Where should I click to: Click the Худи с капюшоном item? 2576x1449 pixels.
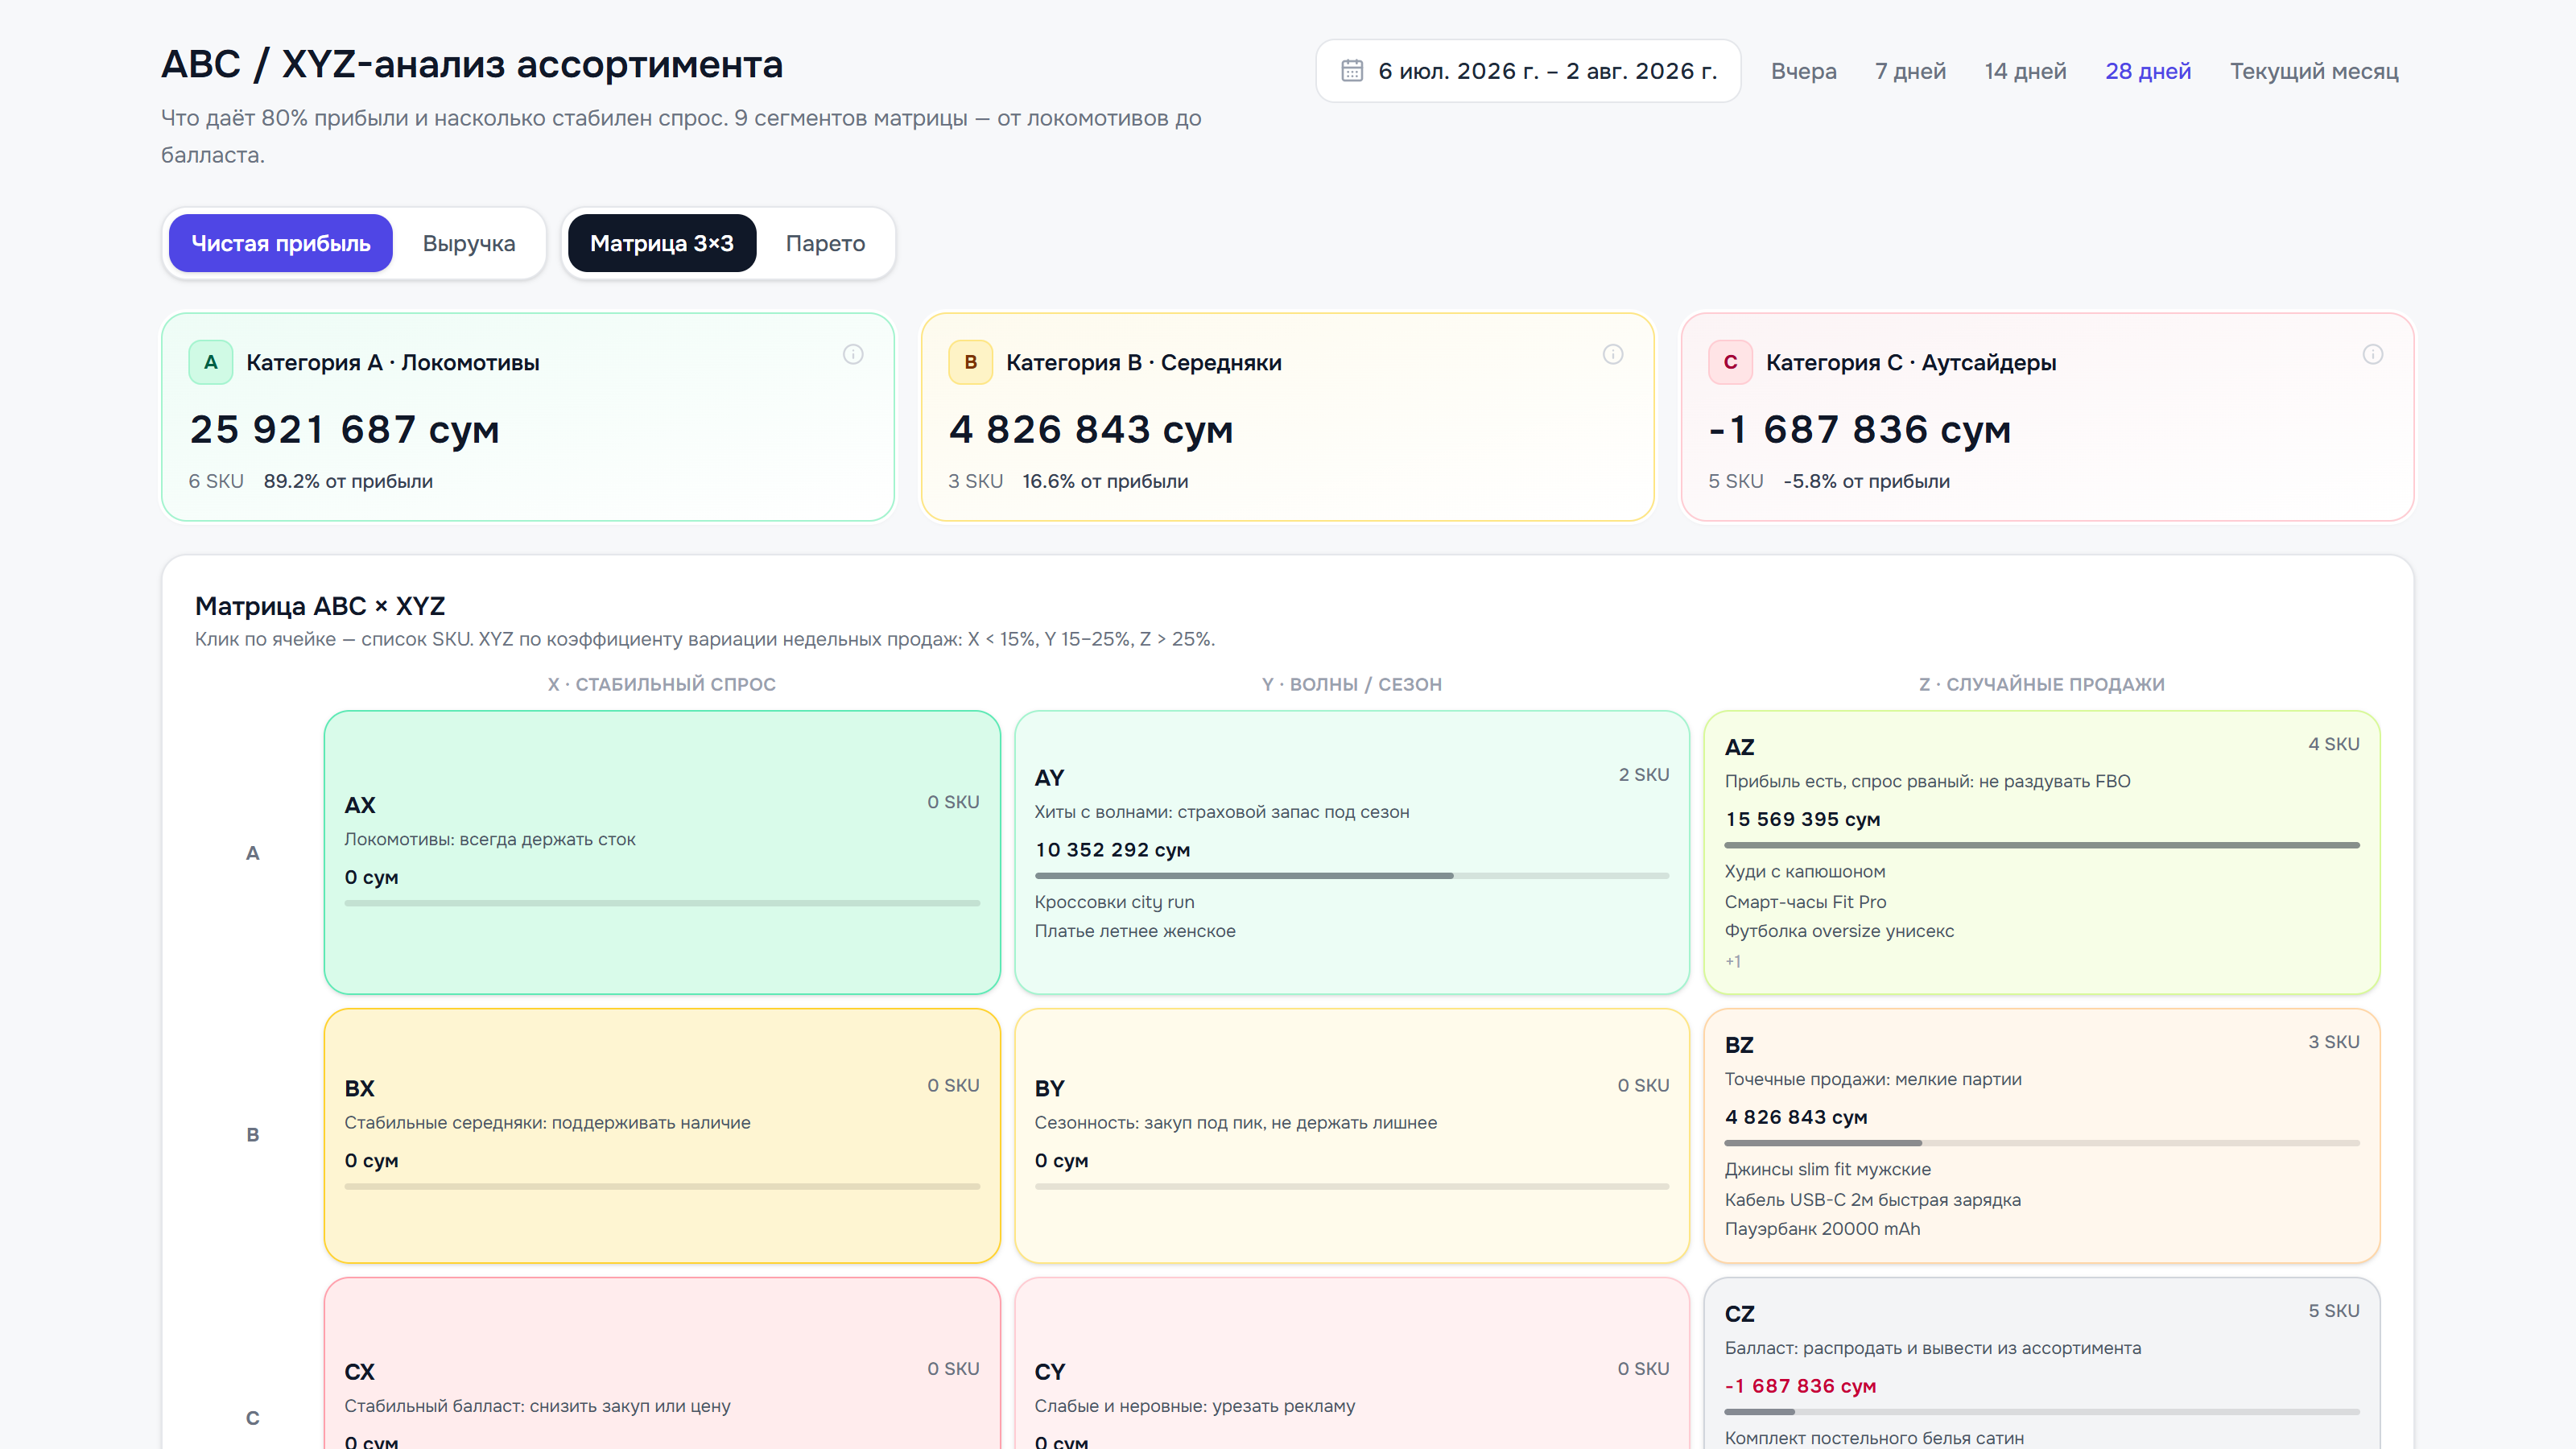[x=1805, y=871]
